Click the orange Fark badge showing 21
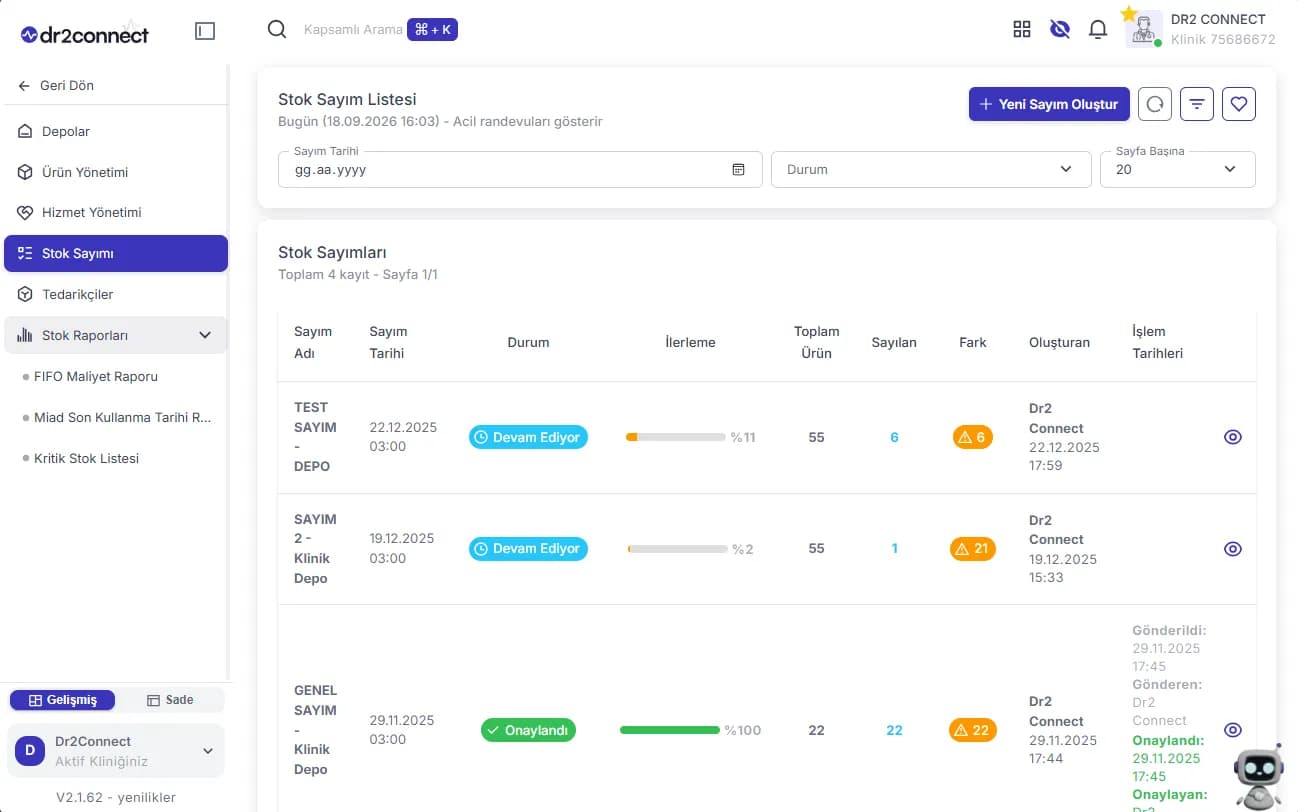The image size is (1298, 812). [973, 549]
